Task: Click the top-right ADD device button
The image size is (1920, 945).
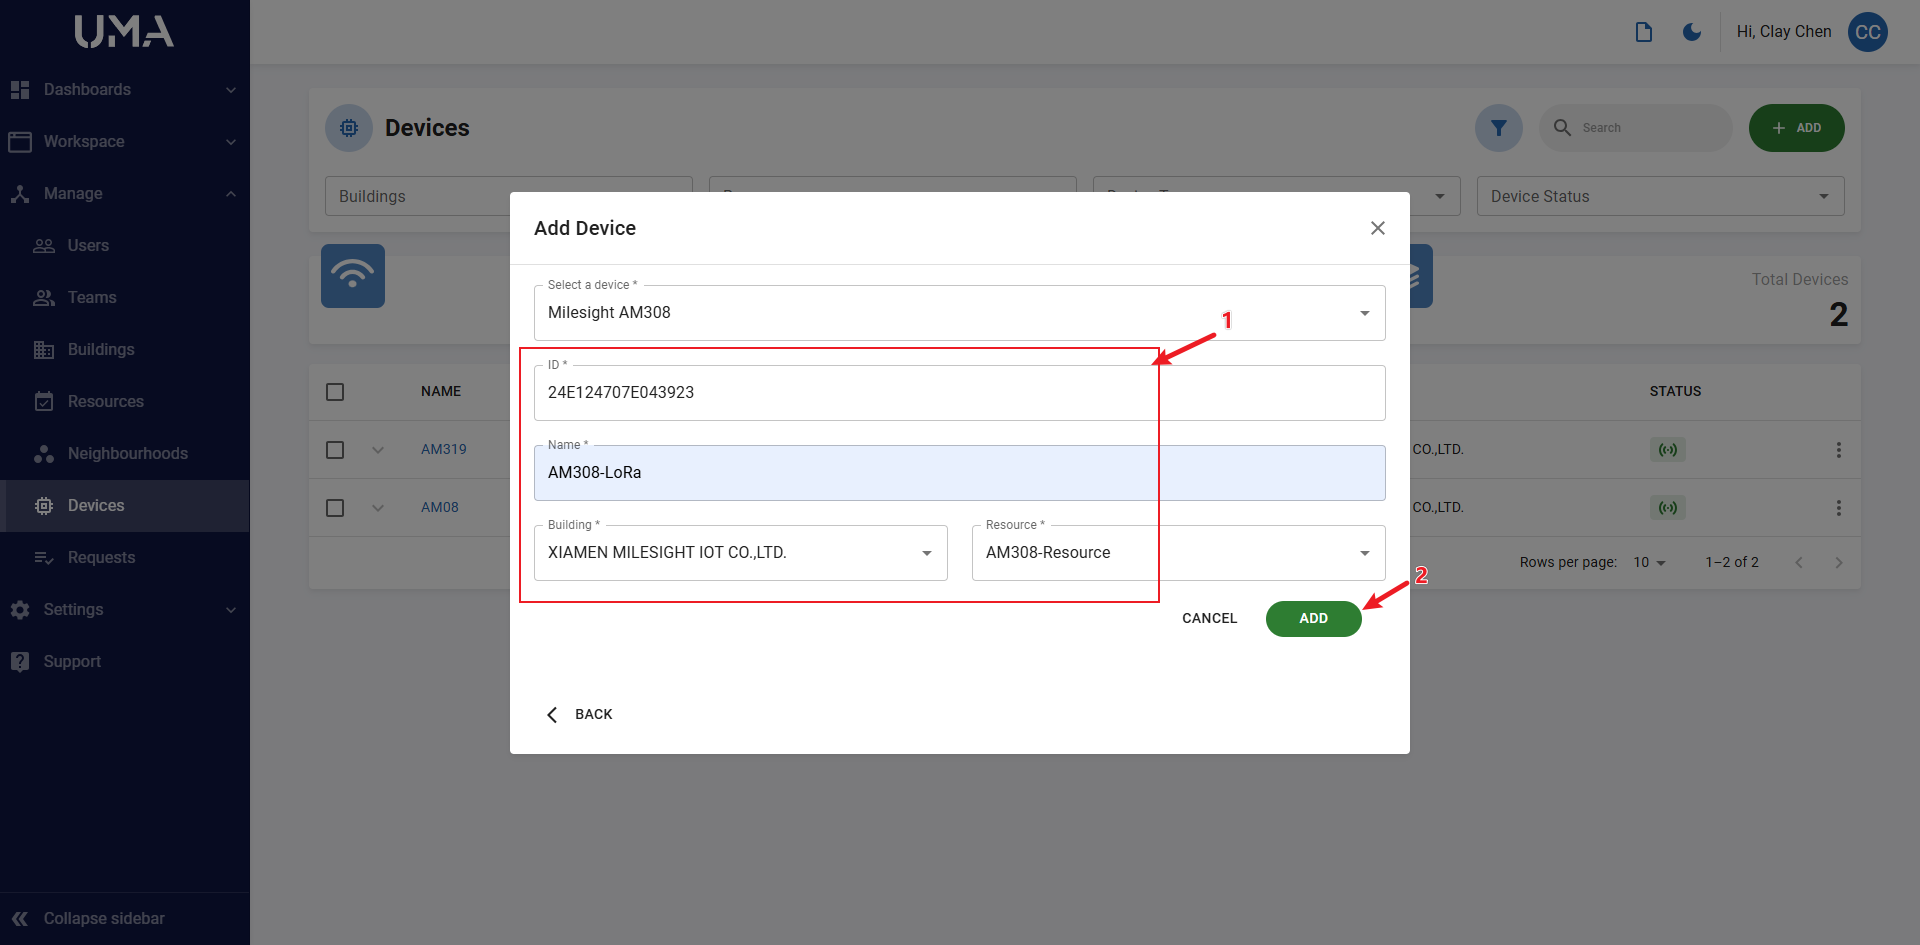Action: point(1797,128)
